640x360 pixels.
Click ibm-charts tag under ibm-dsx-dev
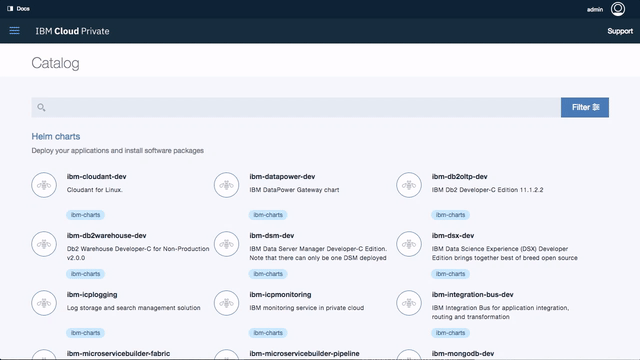coord(450,274)
